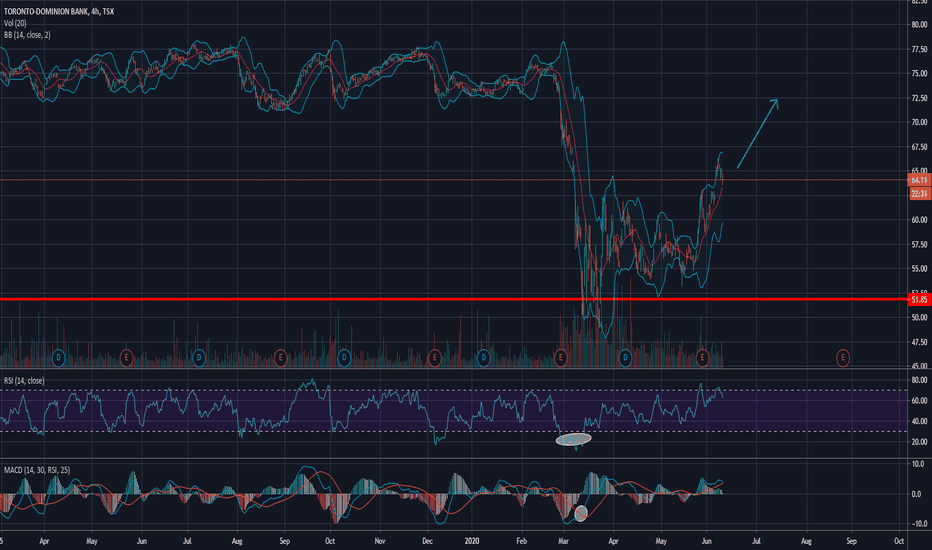This screenshot has height=550, width=932.
Task: Click the Nov label on the time axis
Action: pyautogui.click(x=380, y=541)
